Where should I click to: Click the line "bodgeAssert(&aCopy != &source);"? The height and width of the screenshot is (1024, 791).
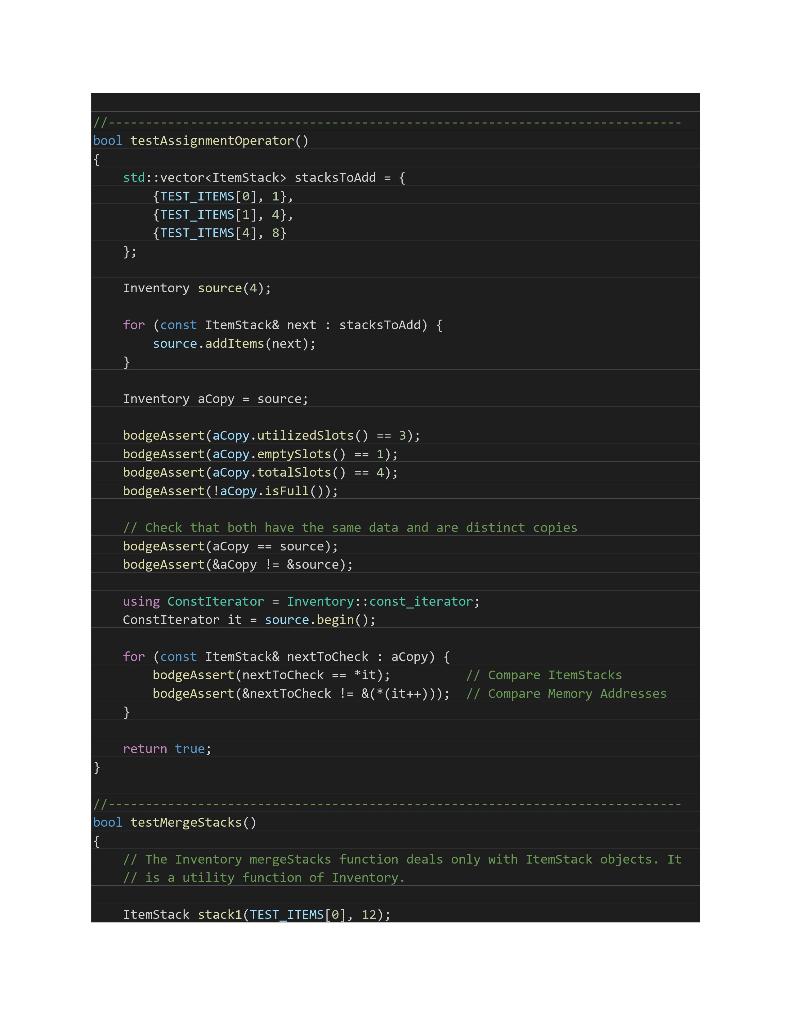coord(238,564)
